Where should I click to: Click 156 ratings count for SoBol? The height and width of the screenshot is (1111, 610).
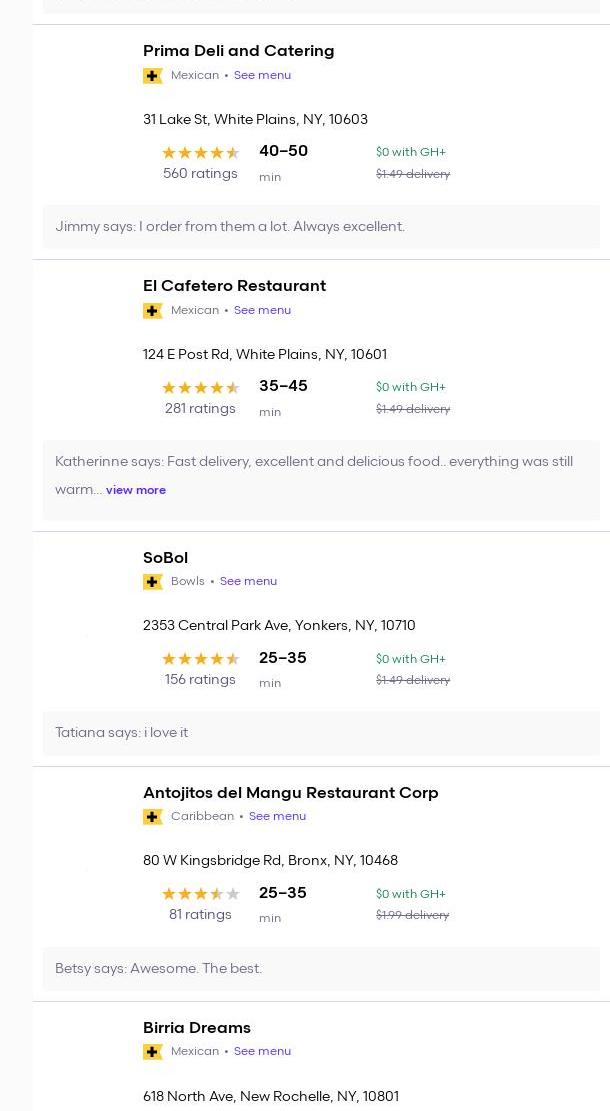click(x=200, y=680)
